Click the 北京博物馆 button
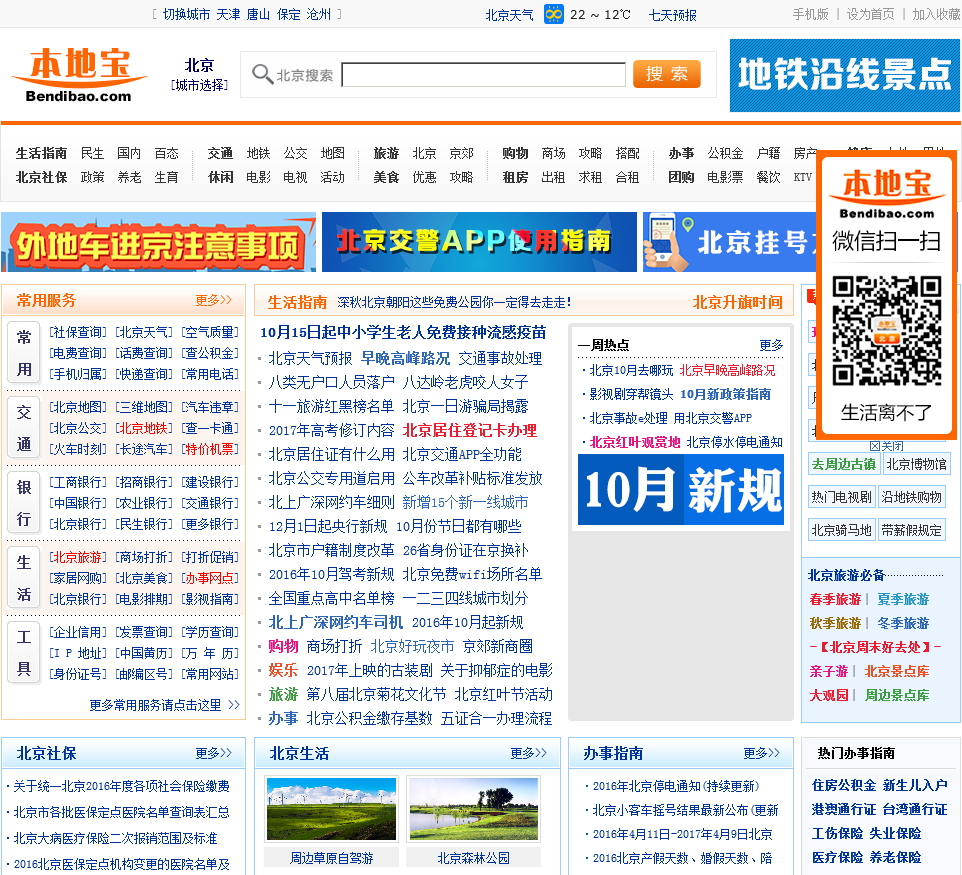Image resolution: width=962 pixels, height=875 pixels. pos(916,464)
